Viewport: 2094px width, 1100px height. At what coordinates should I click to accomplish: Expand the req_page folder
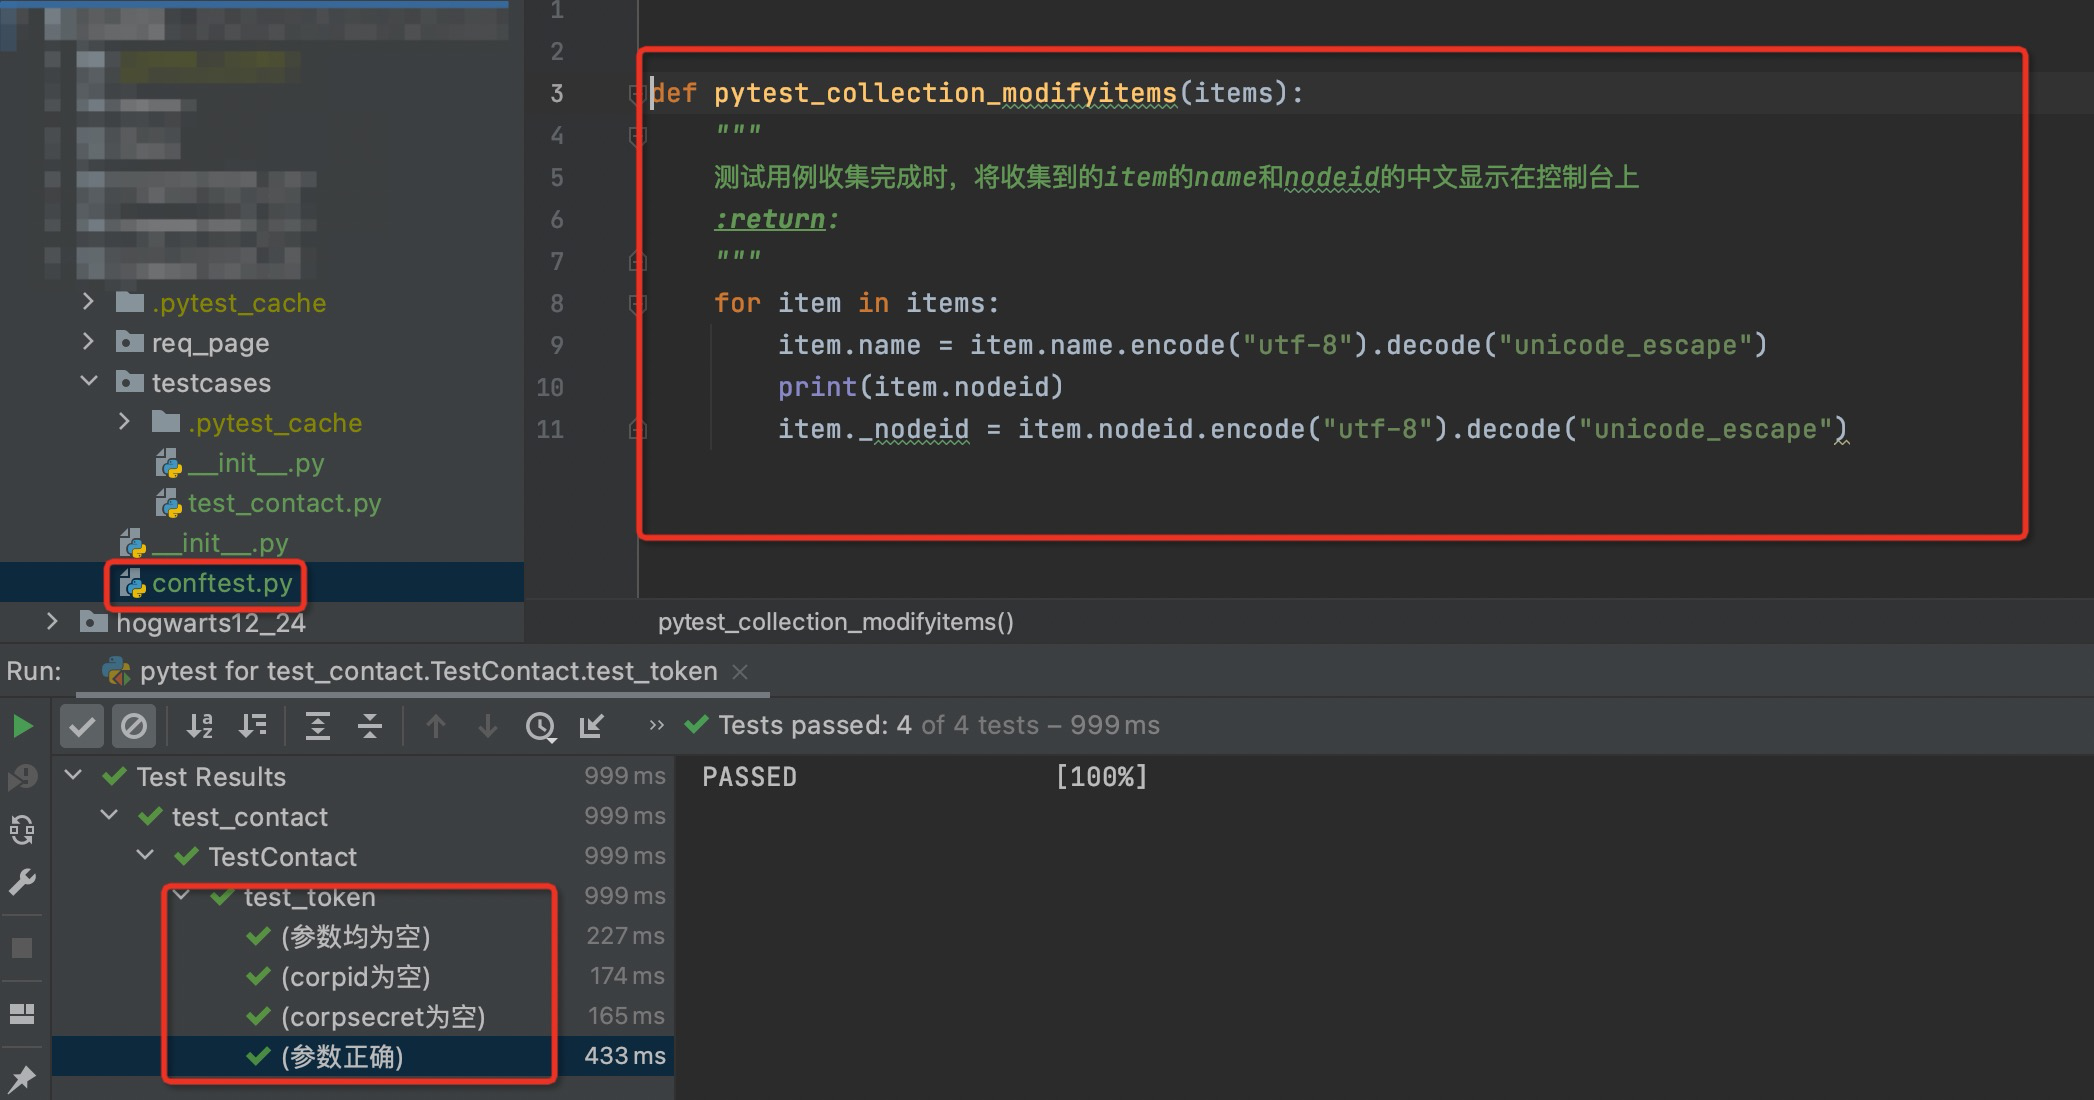[x=88, y=342]
